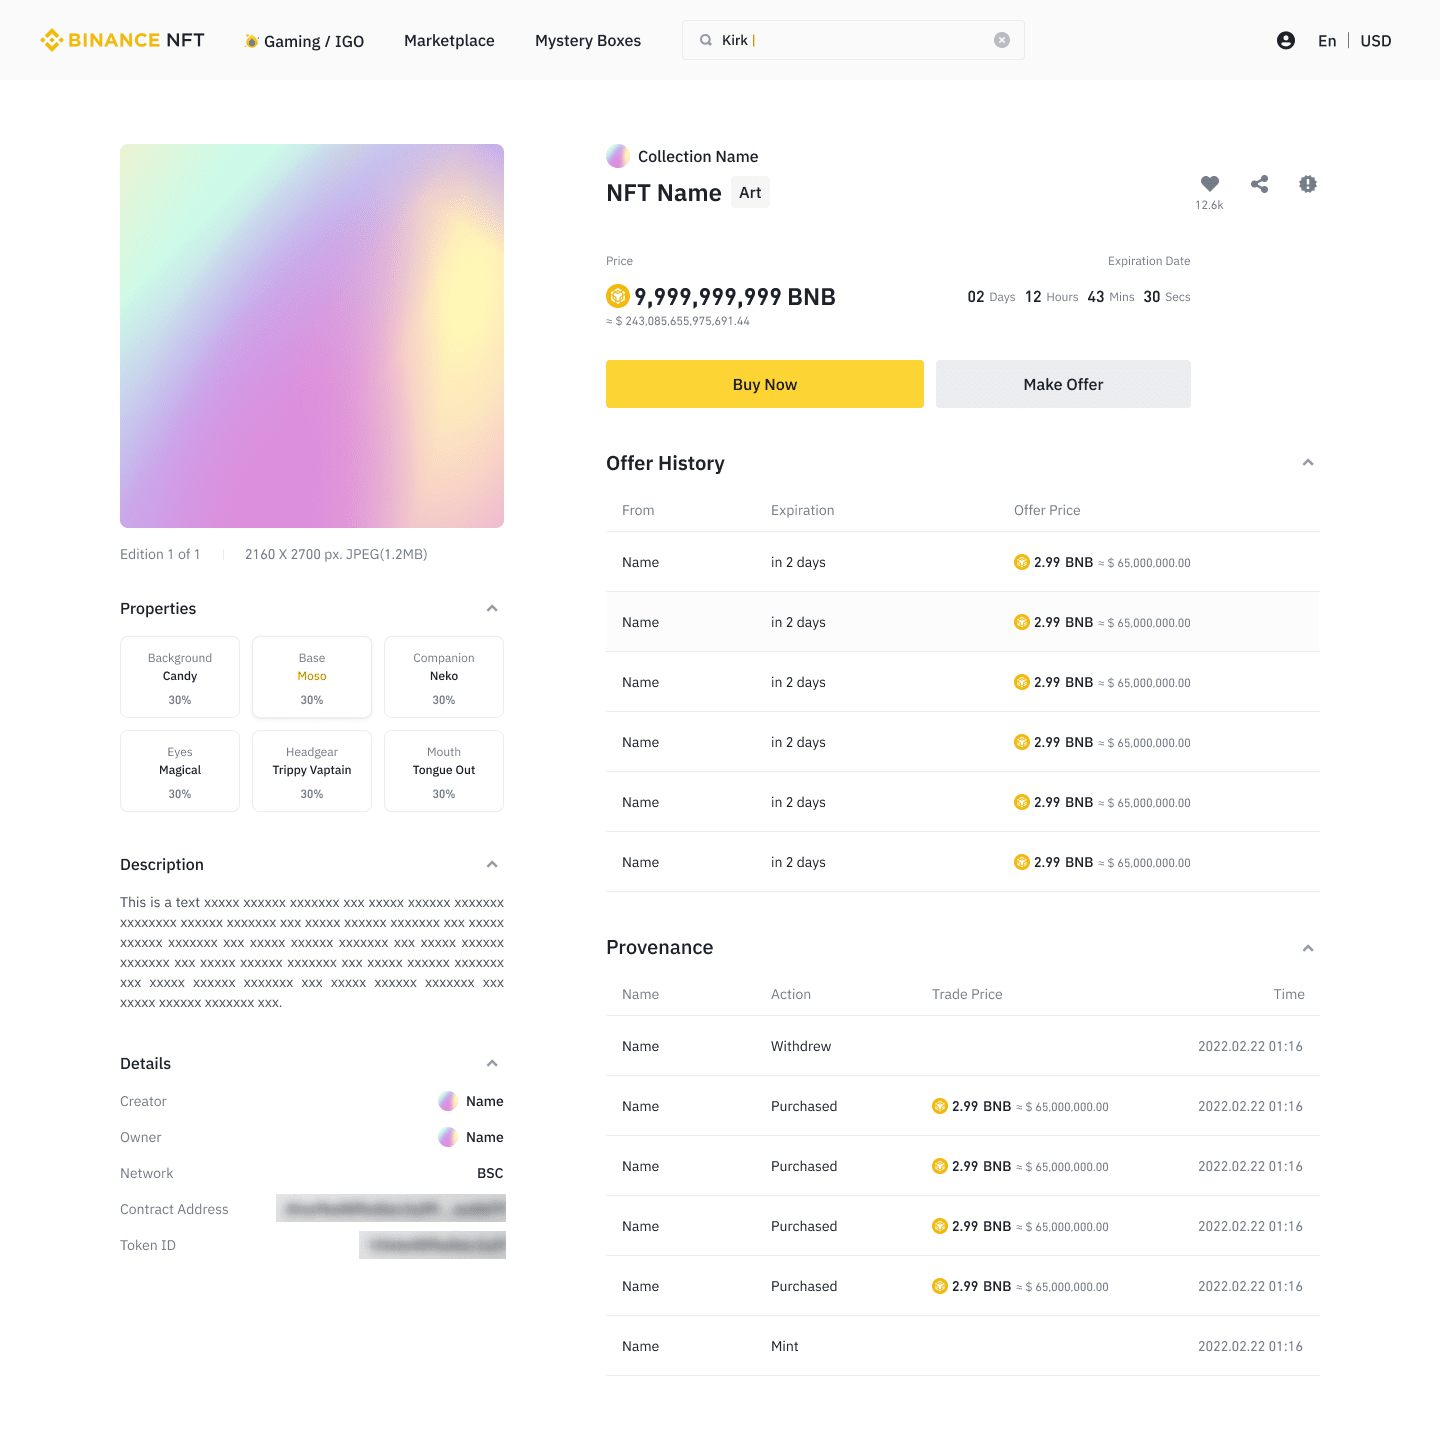
Task: Open the USD currency selector
Action: tap(1375, 41)
